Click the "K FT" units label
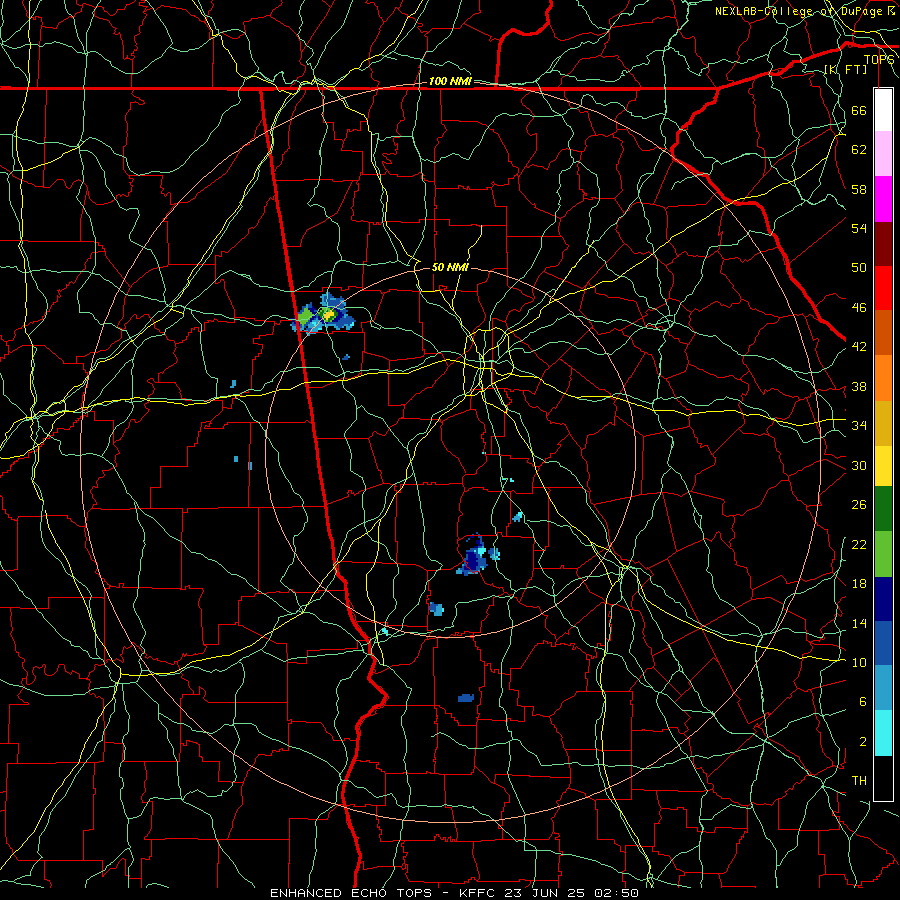Viewport: 900px width, 900px height. (x=845, y=69)
